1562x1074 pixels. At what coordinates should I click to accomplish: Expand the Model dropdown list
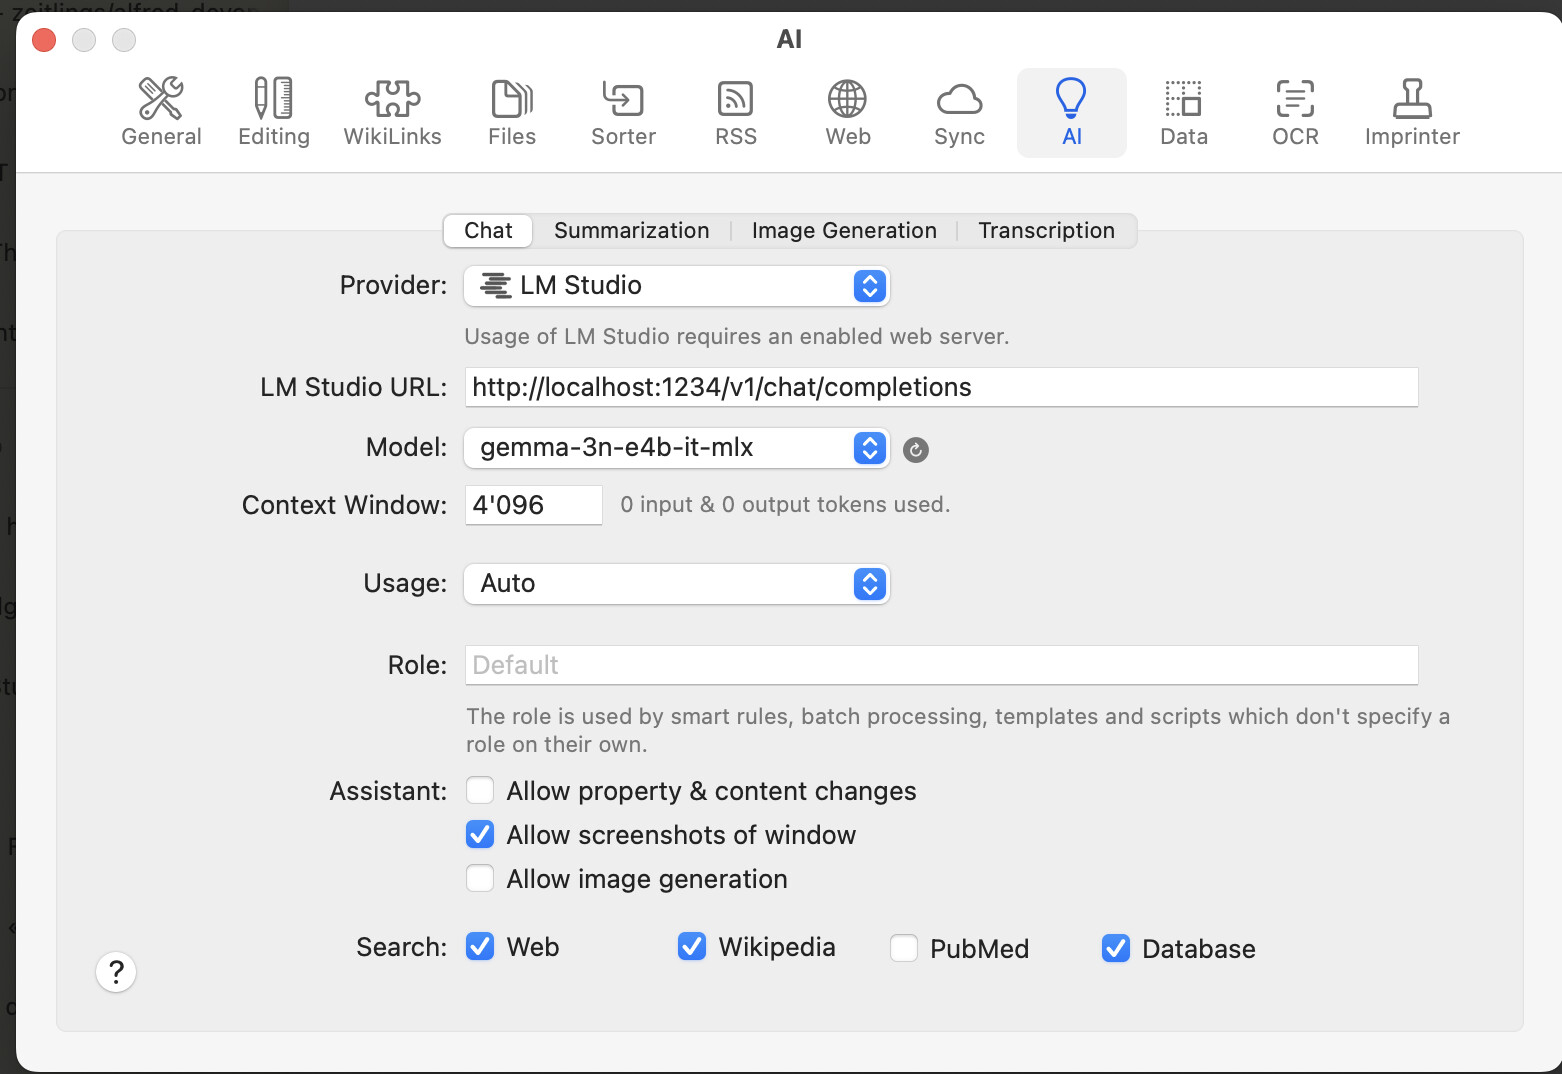676,448
